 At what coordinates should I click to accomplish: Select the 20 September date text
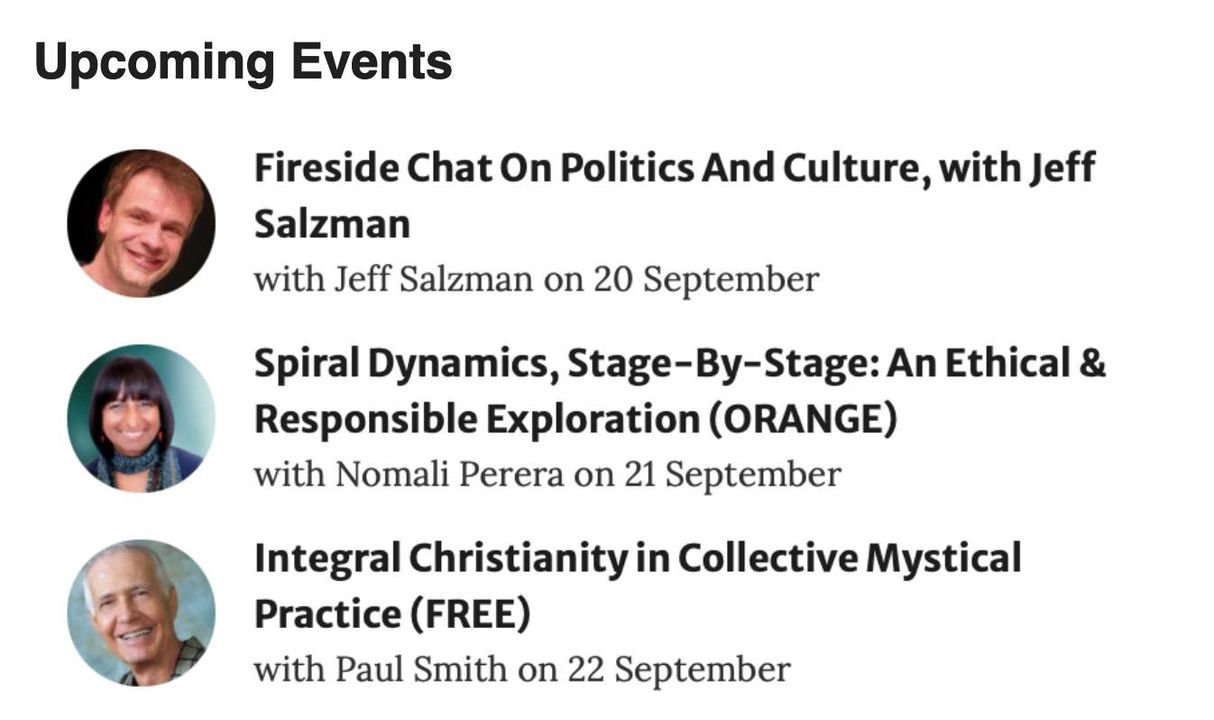pos(706,279)
